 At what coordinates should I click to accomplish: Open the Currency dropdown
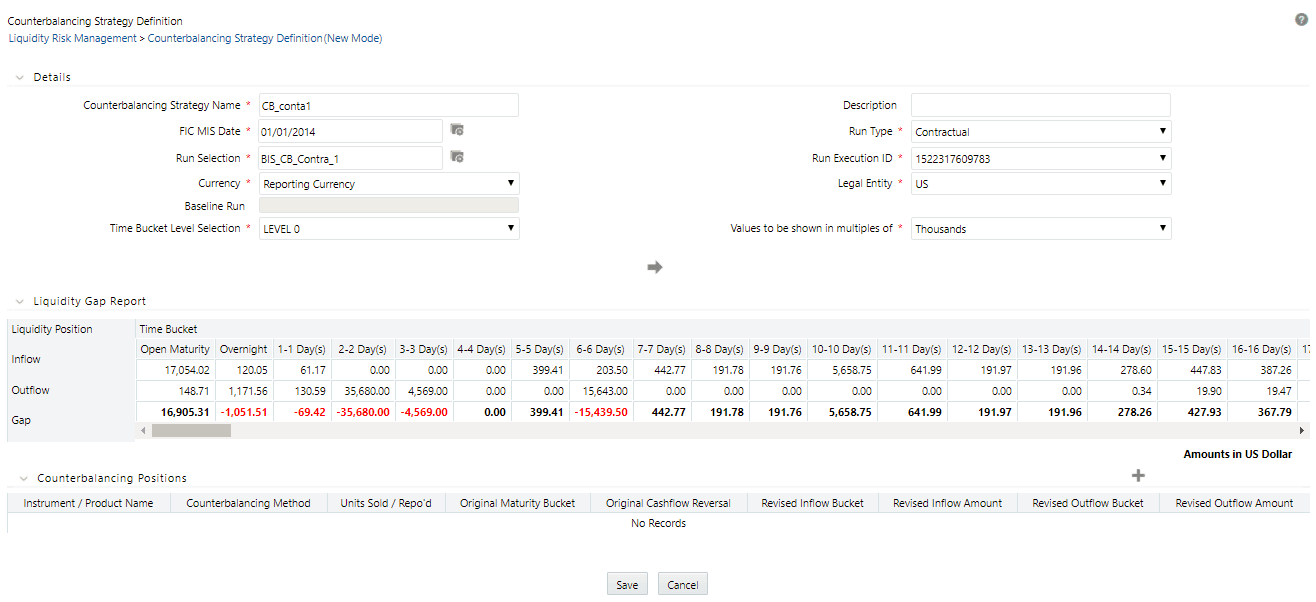click(389, 184)
